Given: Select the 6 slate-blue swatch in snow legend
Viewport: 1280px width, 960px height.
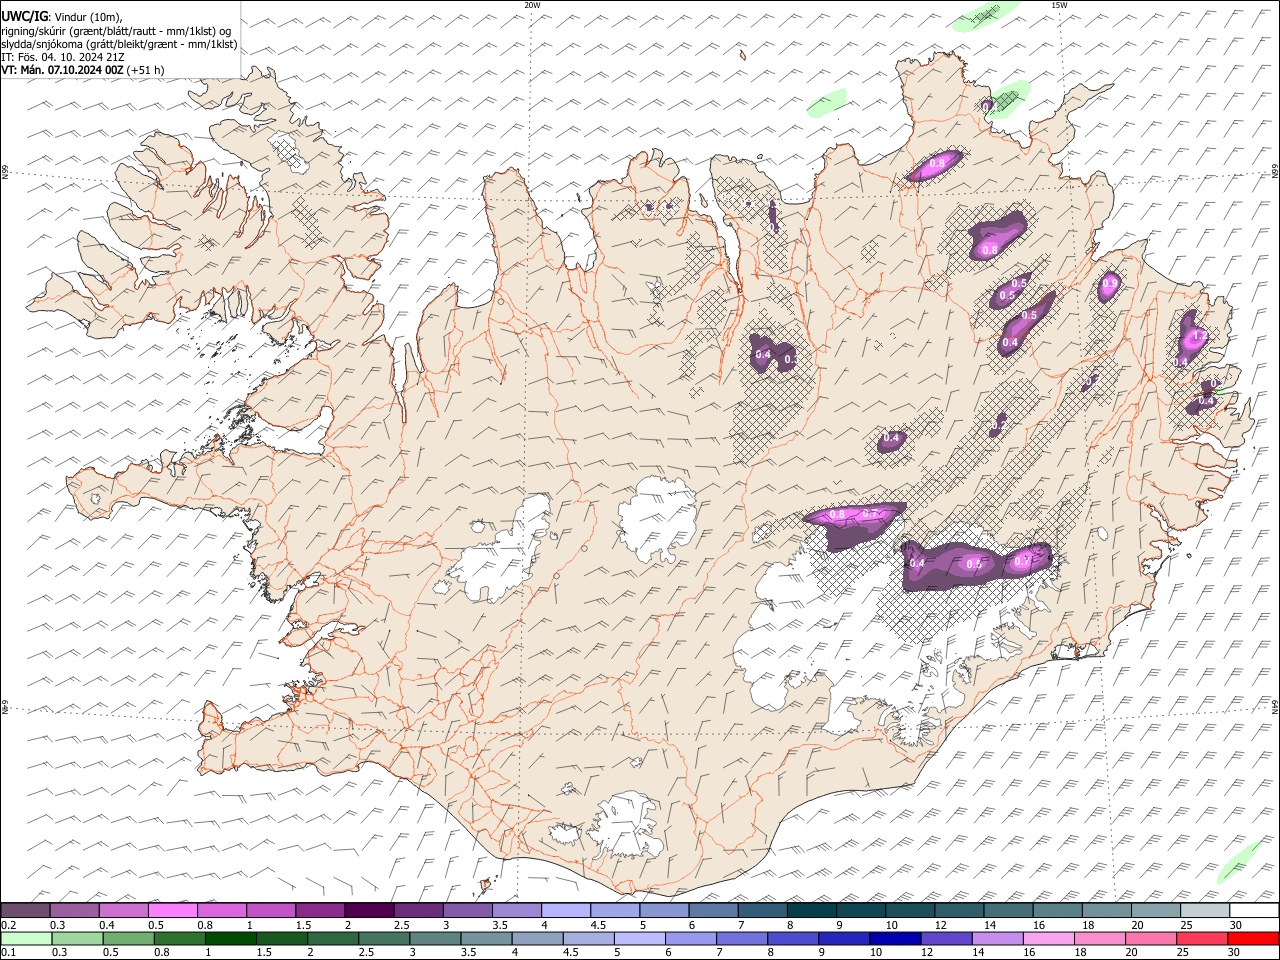Looking at the screenshot, I should 713,910.
